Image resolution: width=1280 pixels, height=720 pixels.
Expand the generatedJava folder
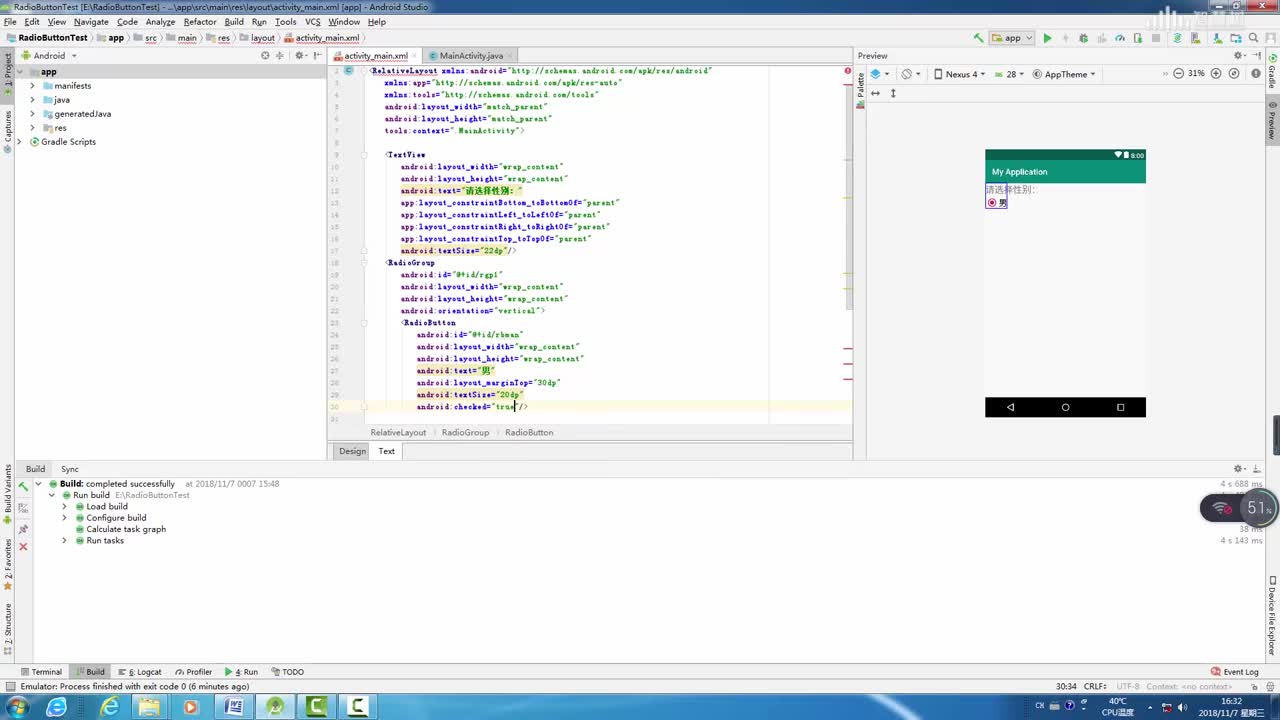tap(32, 114)
